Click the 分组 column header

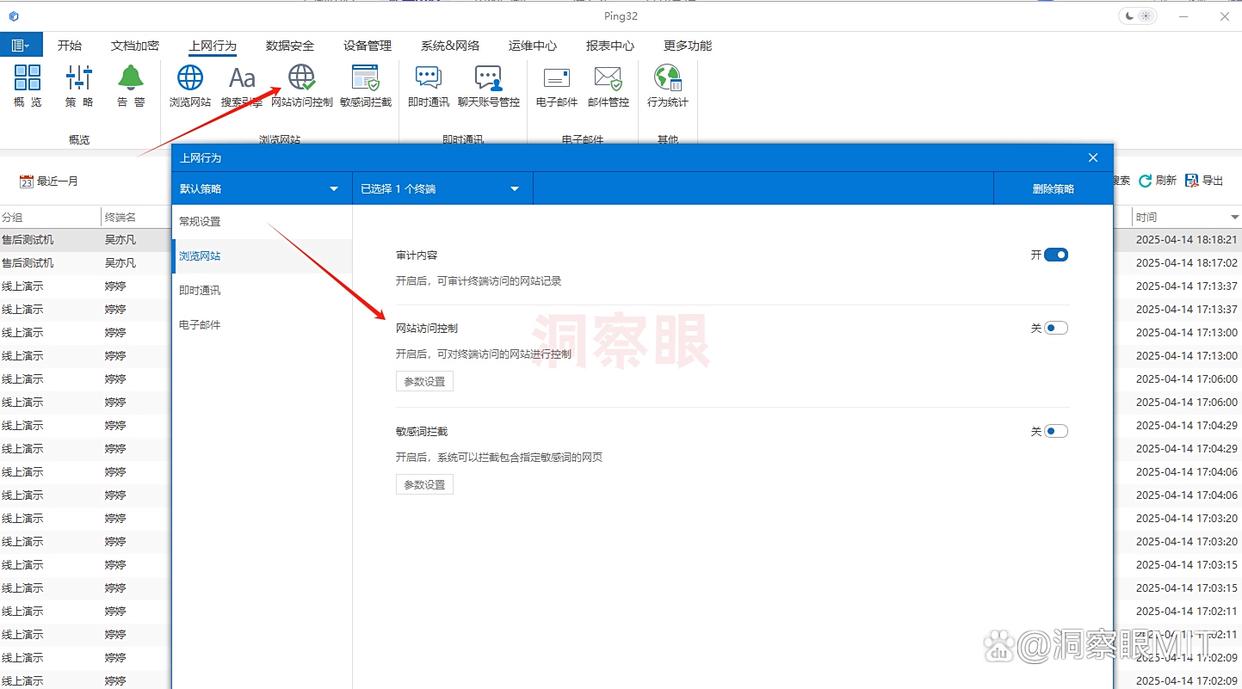tap(50, 217)
